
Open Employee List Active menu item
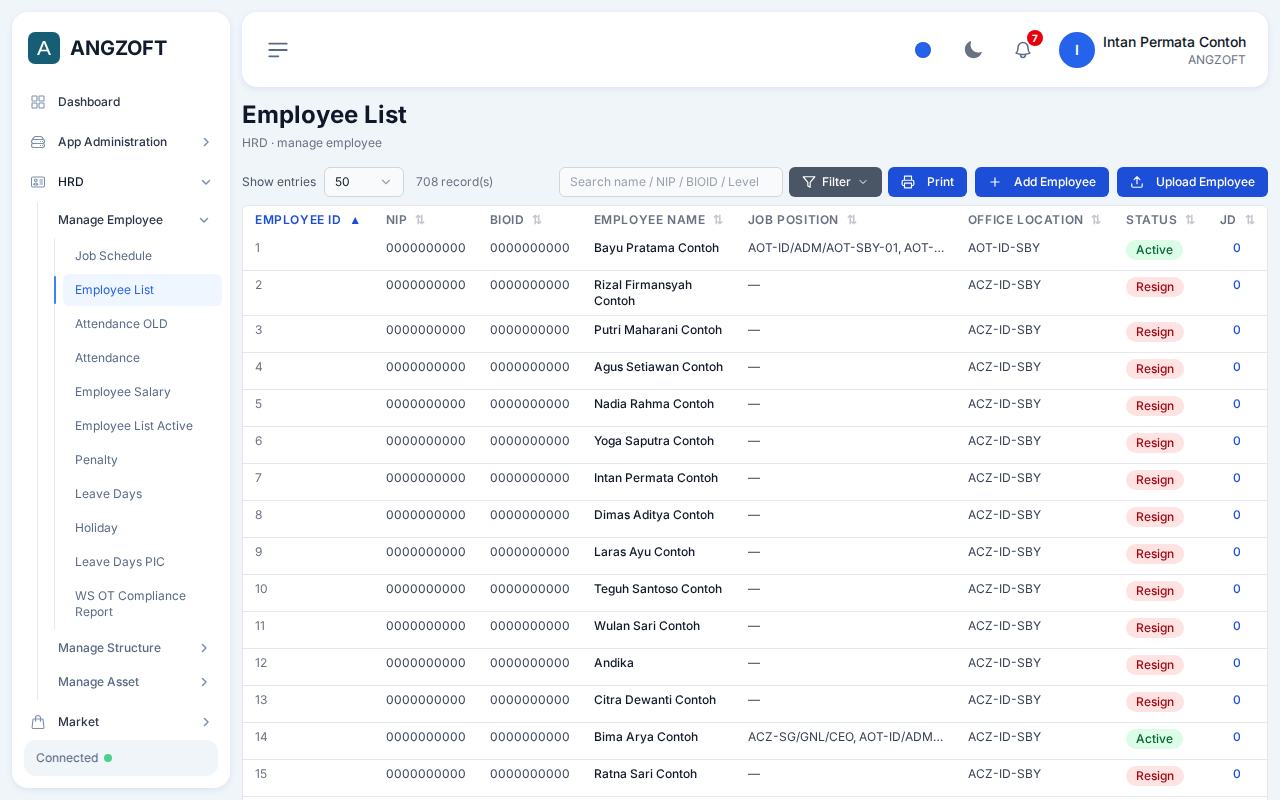[x=142, y=426]
